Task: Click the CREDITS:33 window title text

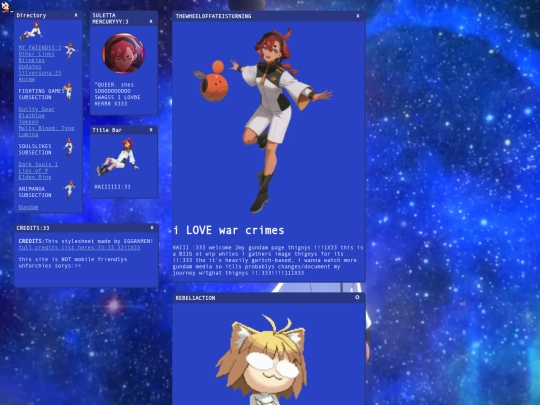Action: 33,228
